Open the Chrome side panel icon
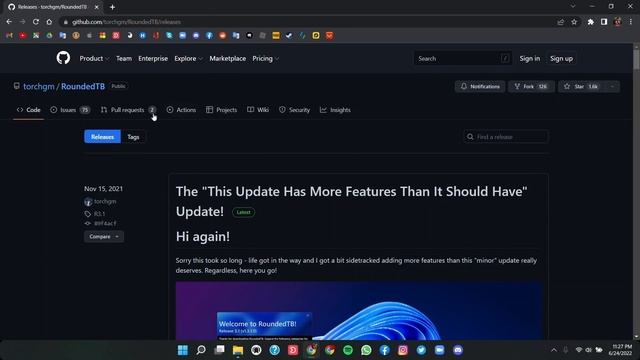 604,22
